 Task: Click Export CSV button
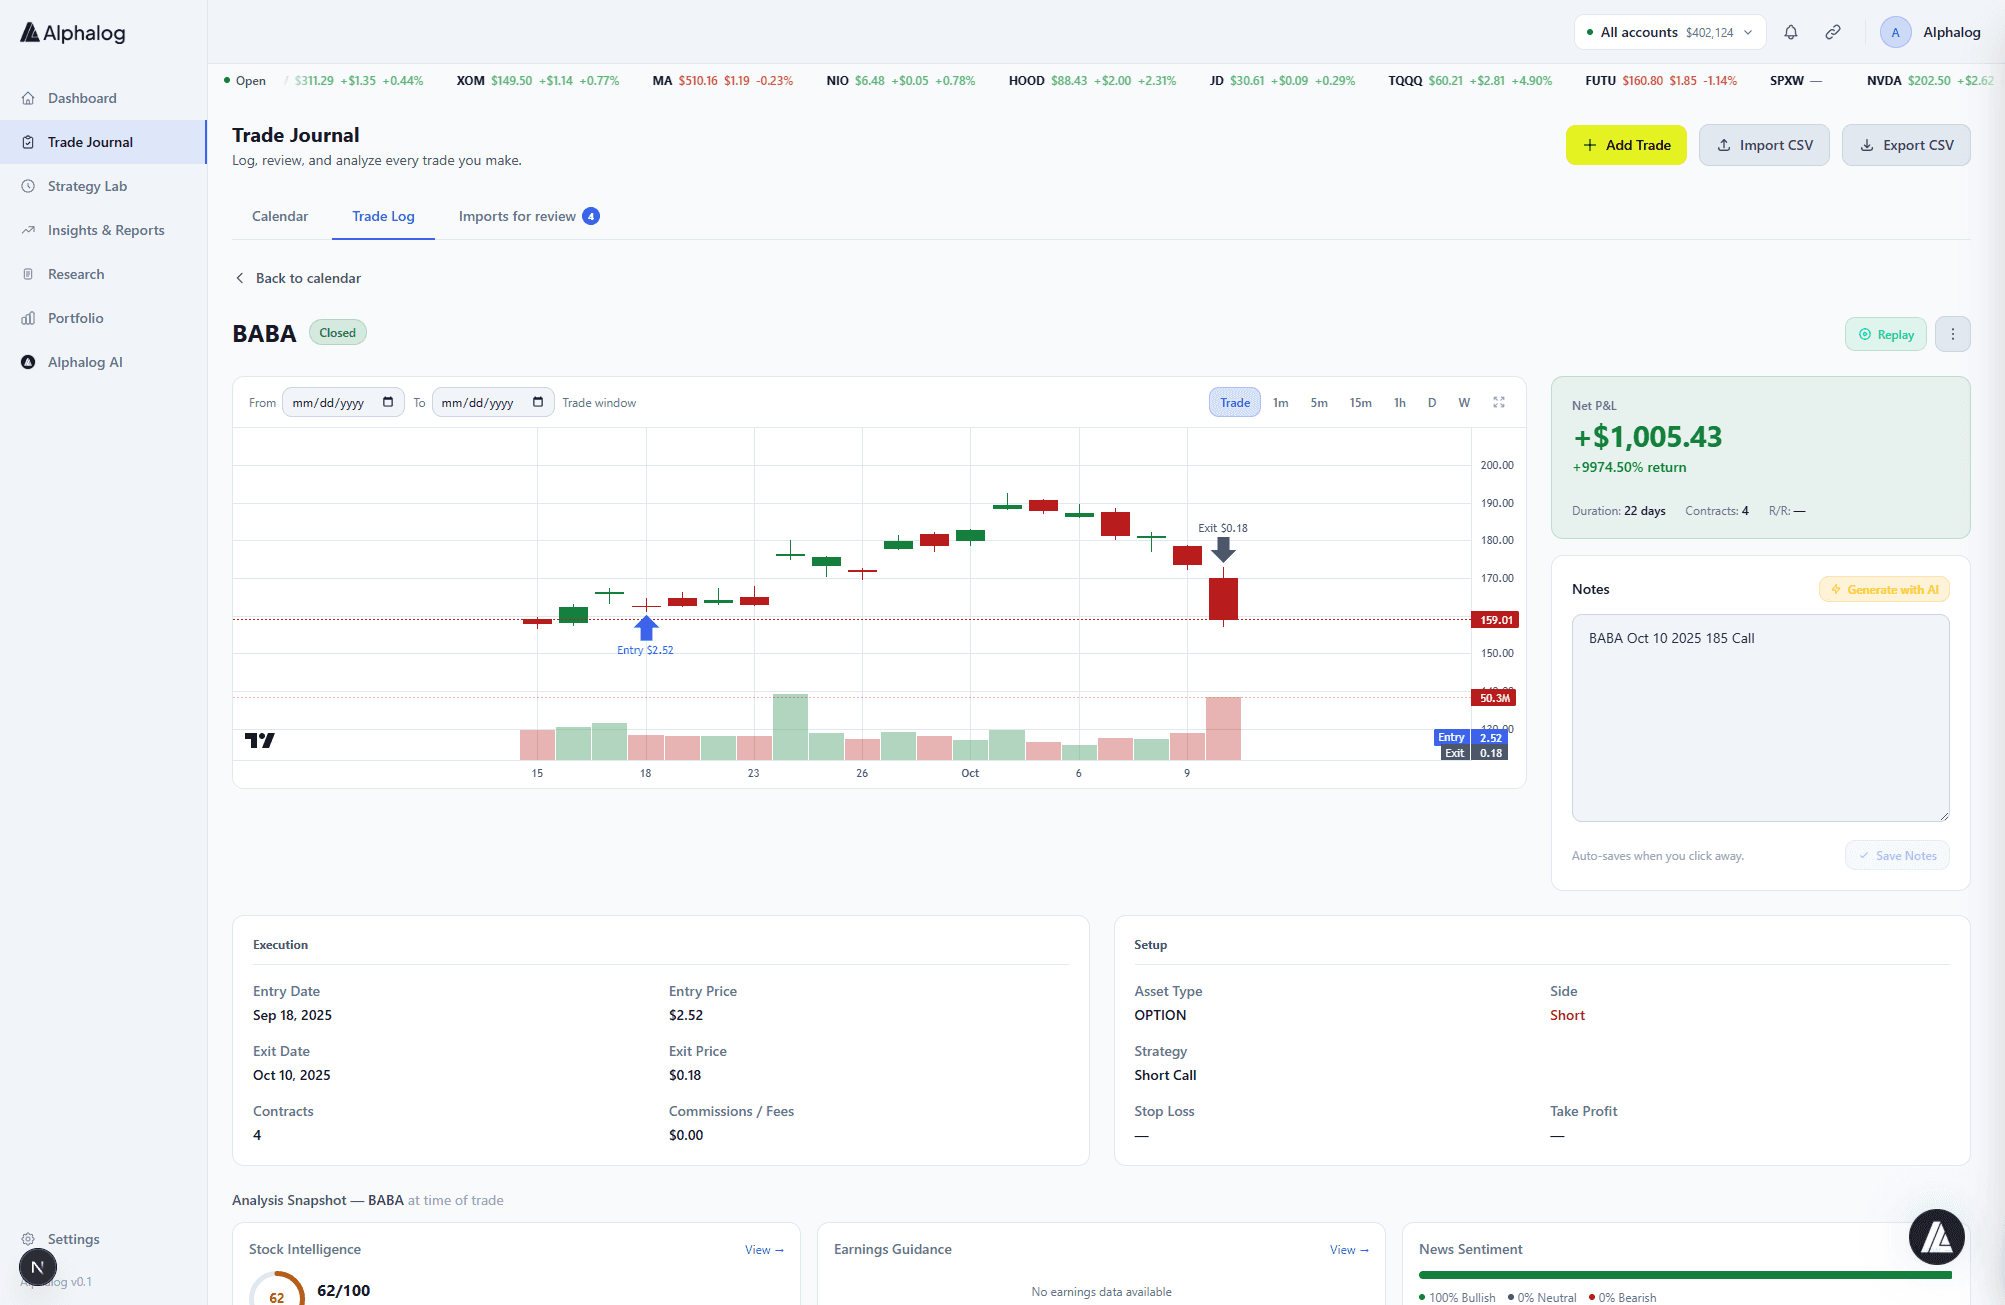pyautogui.click(x=1906, y=145)
